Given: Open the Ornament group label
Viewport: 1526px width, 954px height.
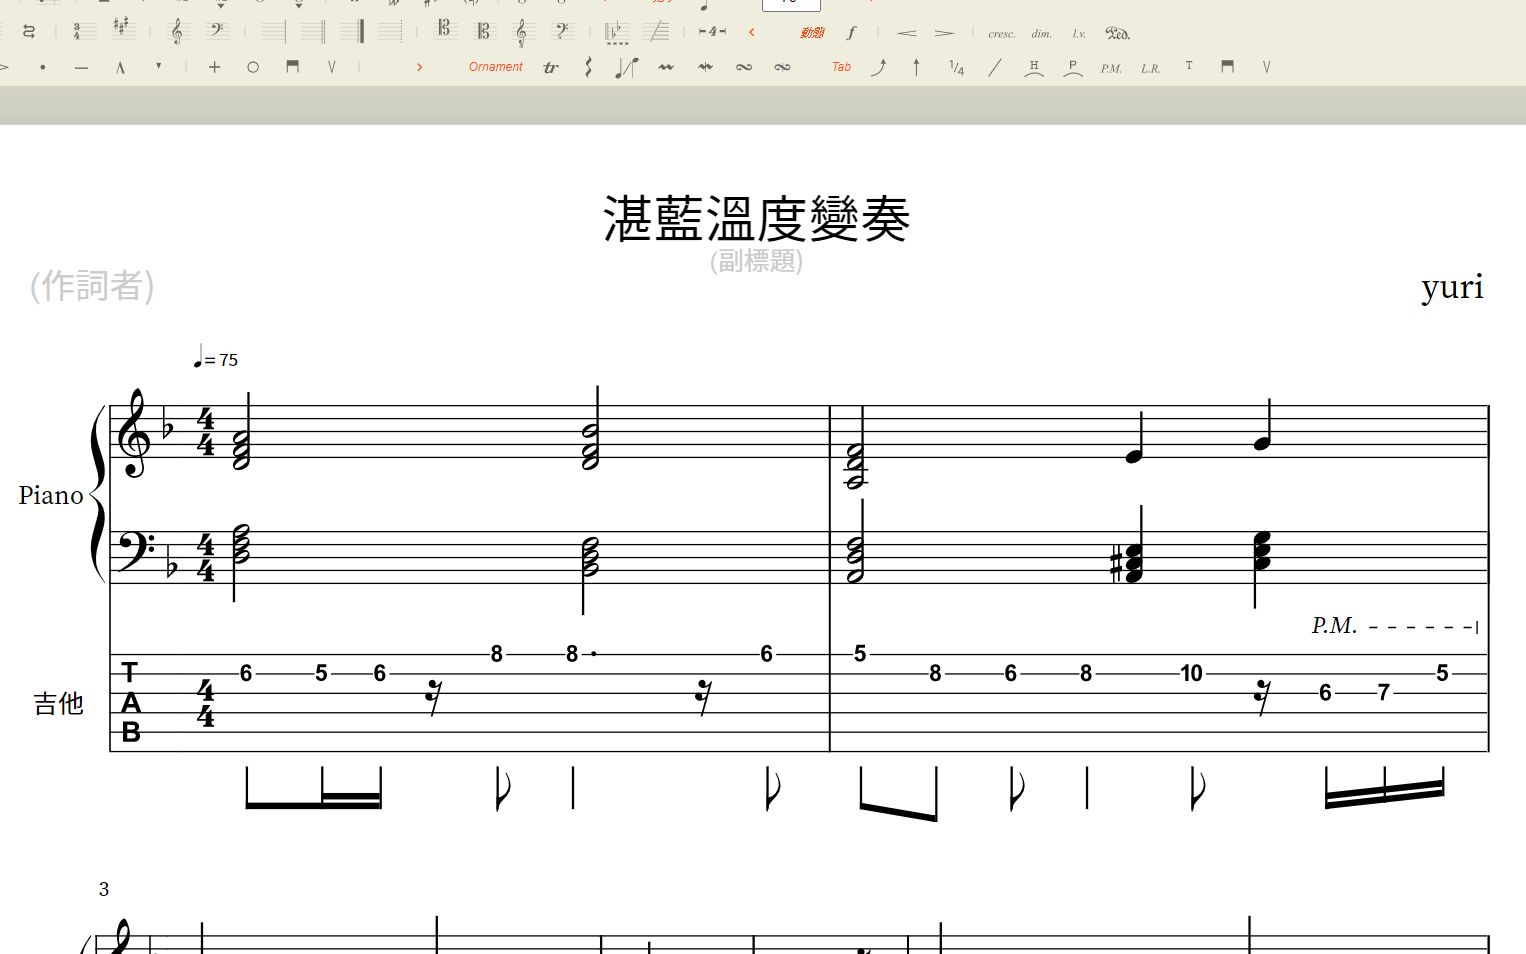Looking at the screenshot, I should pos(495,67).
